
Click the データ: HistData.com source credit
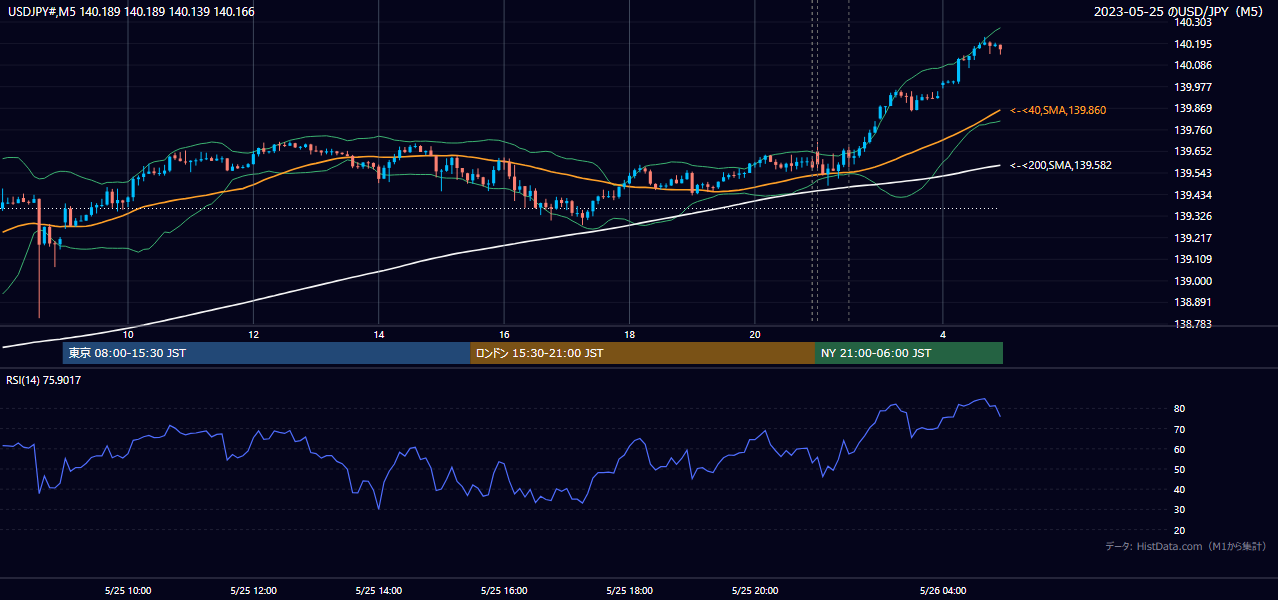pos(1186,546)
